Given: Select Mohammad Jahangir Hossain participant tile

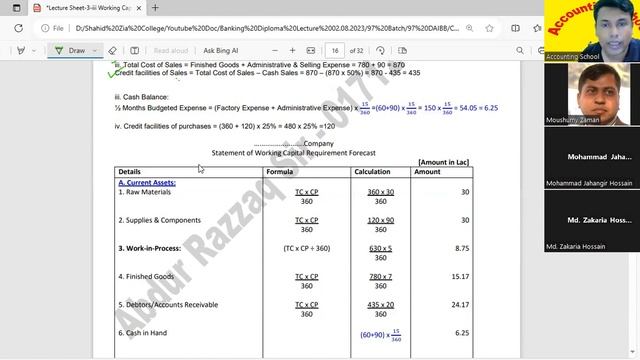Looking at the screenshot, I should coord(592,158).
